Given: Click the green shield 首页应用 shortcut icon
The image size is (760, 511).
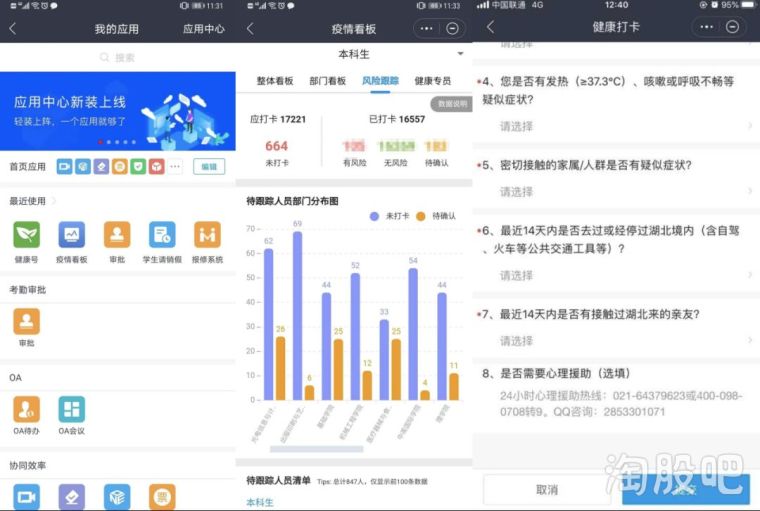Looking at the screenshot, I should click(x=138, y=167).
